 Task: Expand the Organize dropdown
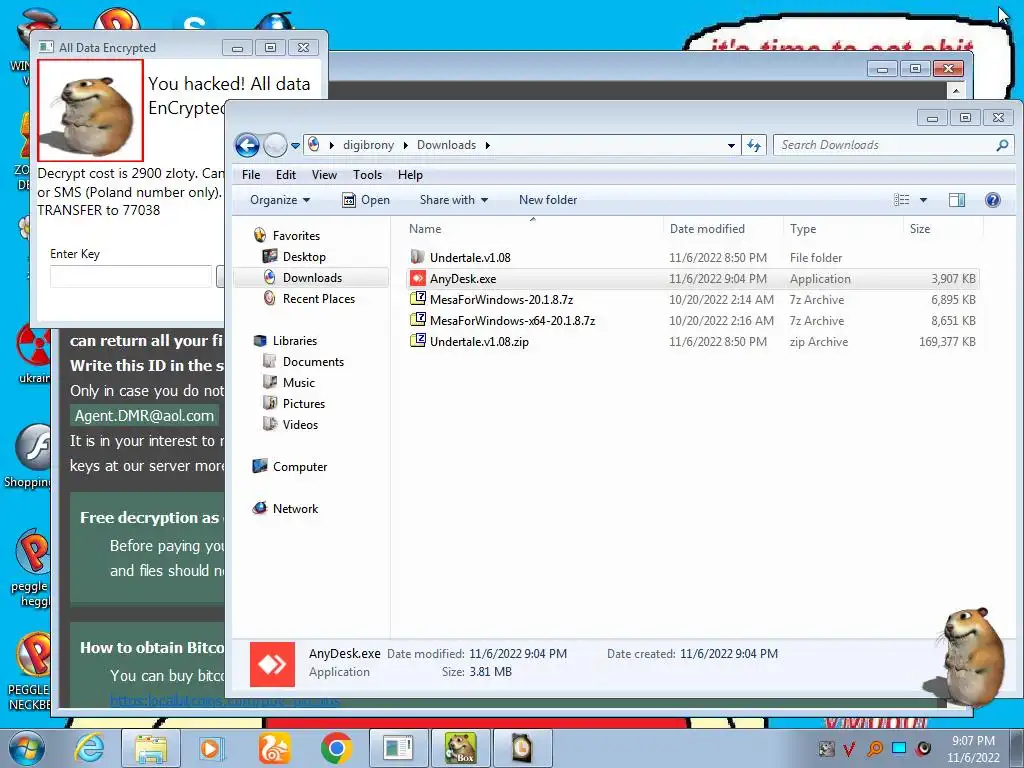click(x=280, y=200)
